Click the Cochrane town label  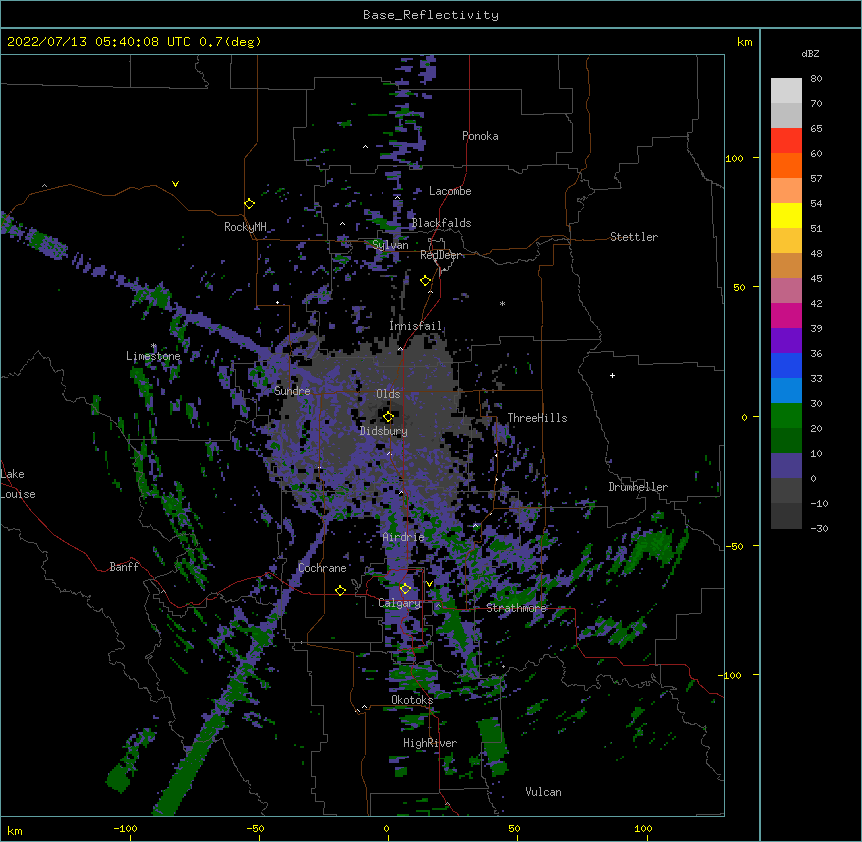[x=322, y=568]
